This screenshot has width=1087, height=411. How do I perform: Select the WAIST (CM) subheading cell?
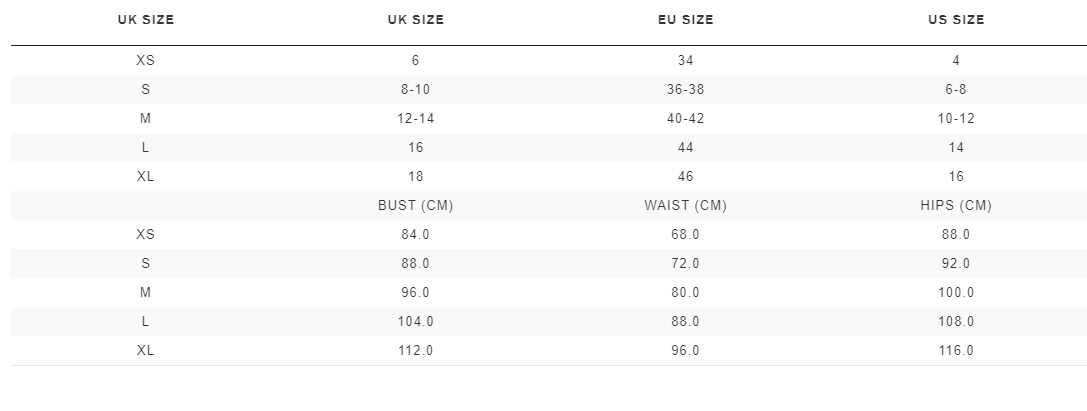(686, 206)
